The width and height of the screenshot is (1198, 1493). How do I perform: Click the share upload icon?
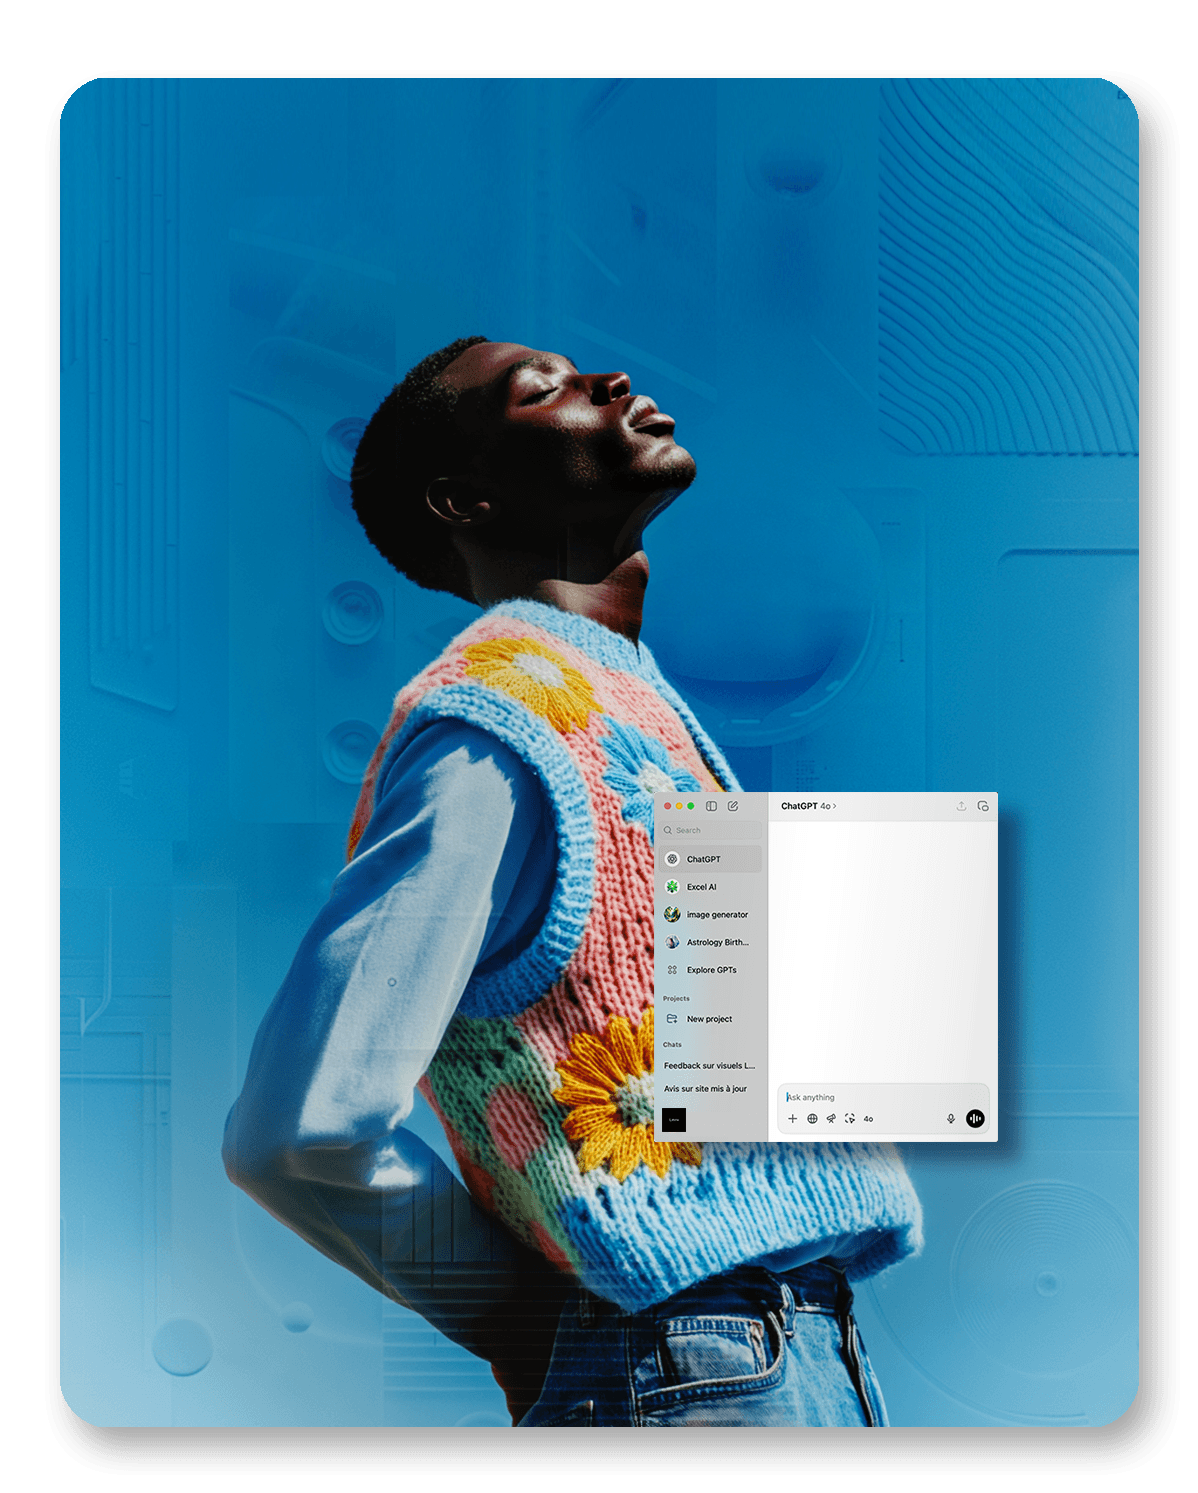[961, 806]
